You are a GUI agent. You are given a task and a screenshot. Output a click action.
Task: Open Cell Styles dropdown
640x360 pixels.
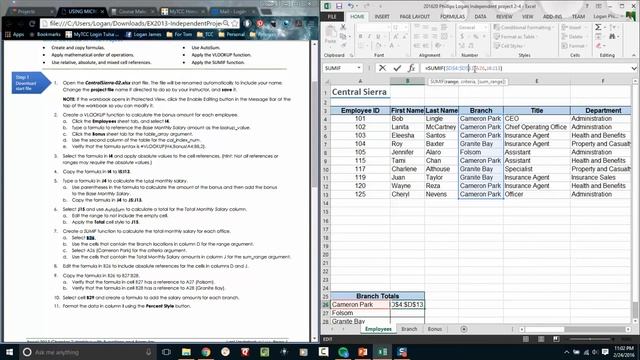(x=509, y=45)
